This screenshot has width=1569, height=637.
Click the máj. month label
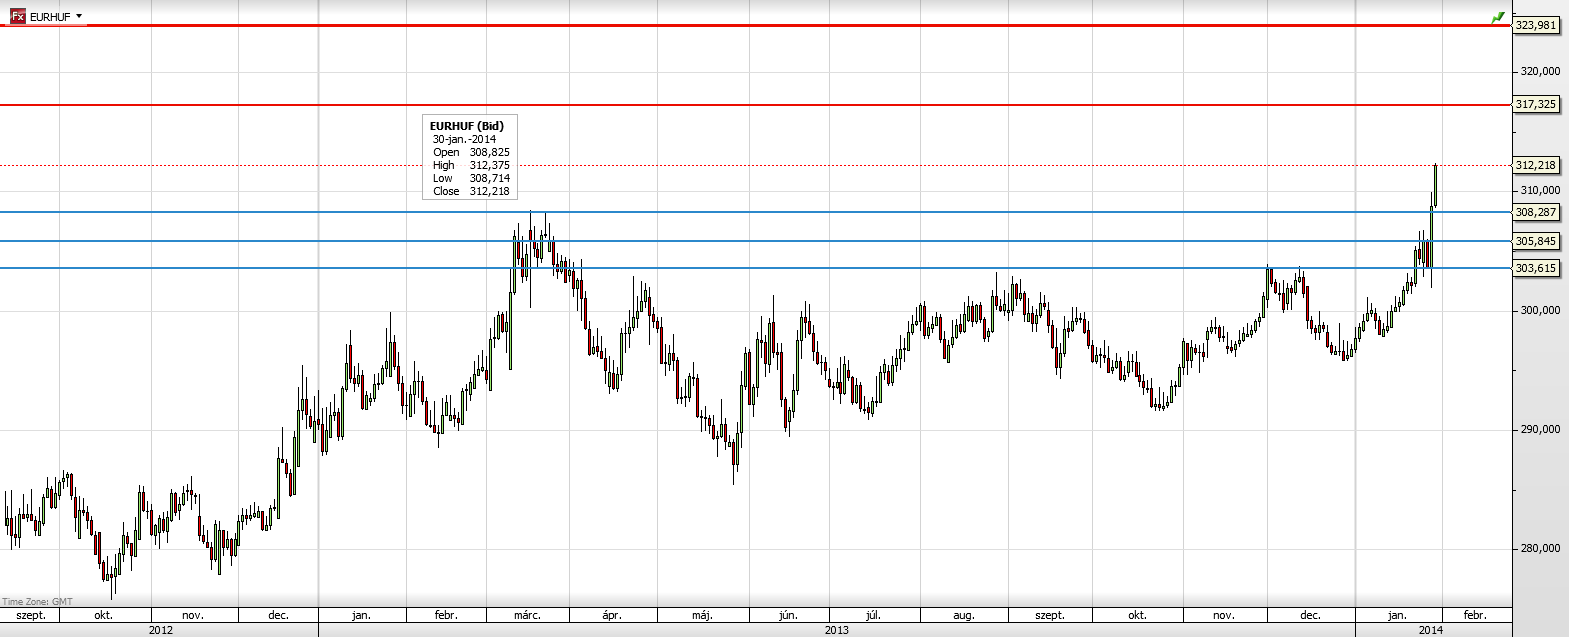coord(702,615)
